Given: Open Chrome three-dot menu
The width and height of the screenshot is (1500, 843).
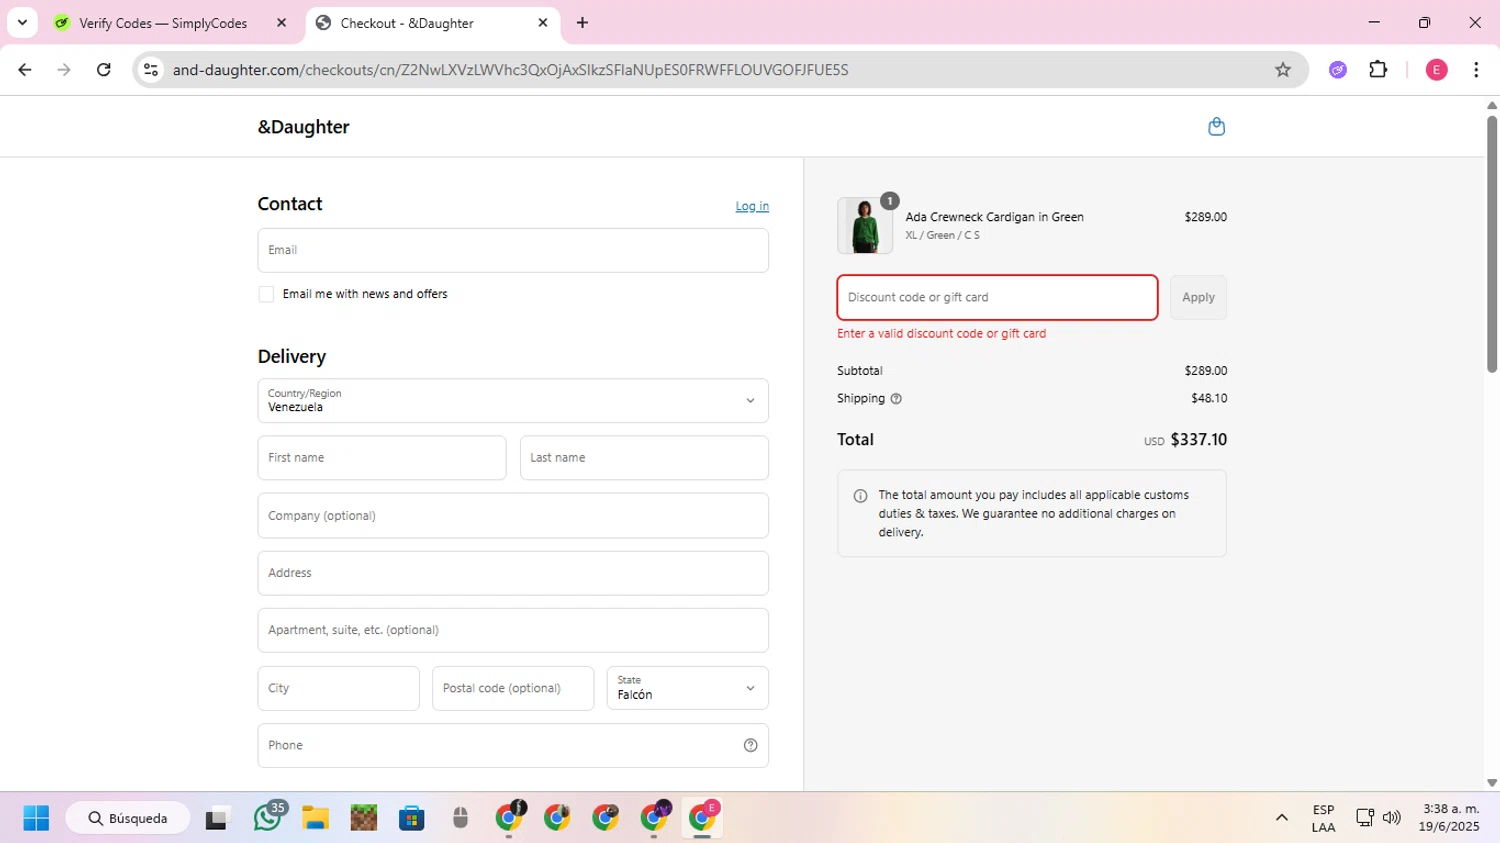Looking at the screenshot, I should [1476, 69].
